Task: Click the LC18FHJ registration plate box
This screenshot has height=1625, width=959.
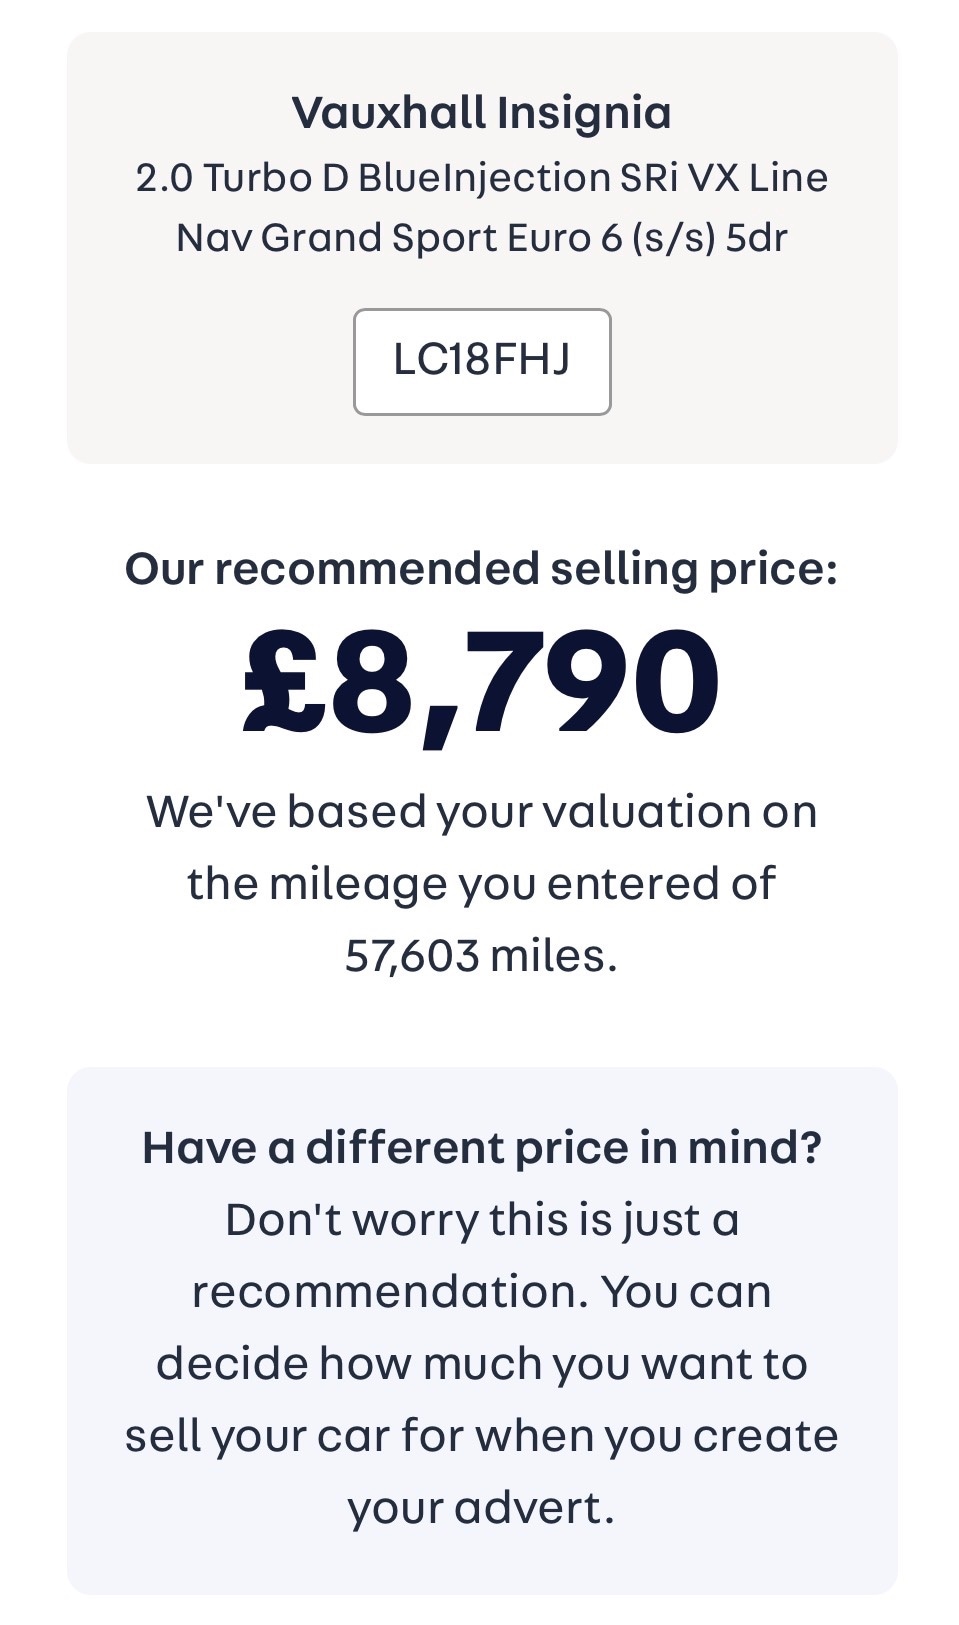Action: (481, 361)
